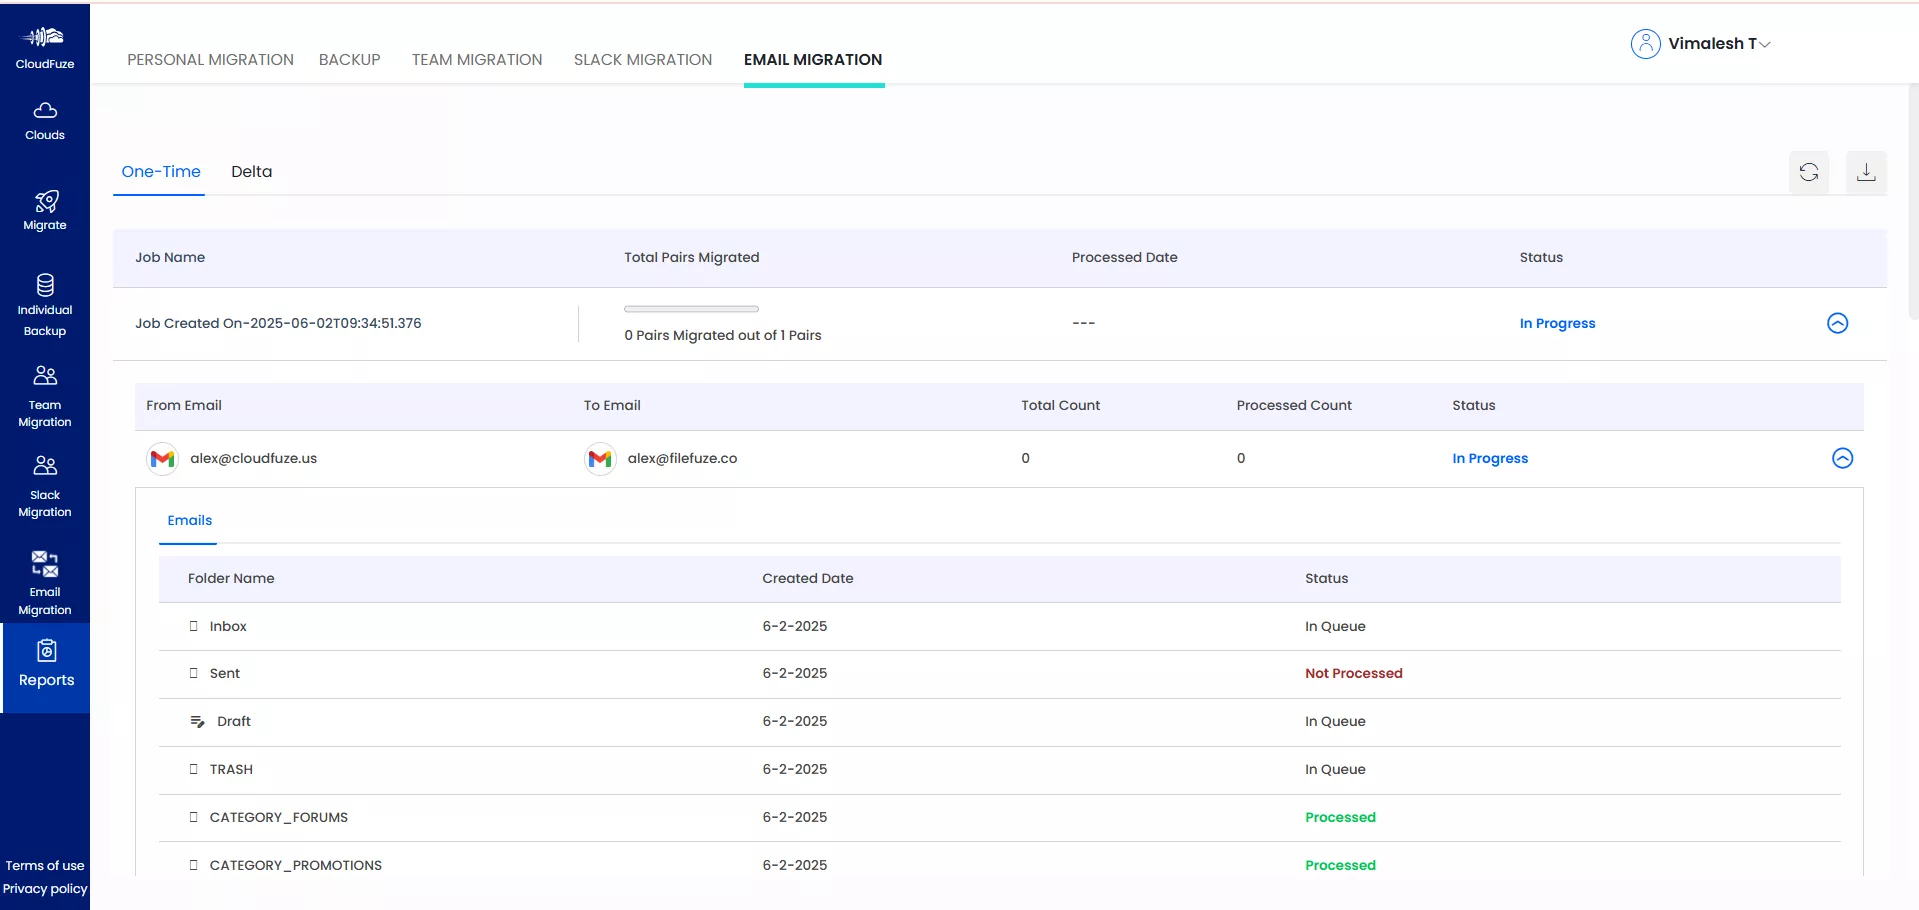Click the Sent folder row name

225,673
